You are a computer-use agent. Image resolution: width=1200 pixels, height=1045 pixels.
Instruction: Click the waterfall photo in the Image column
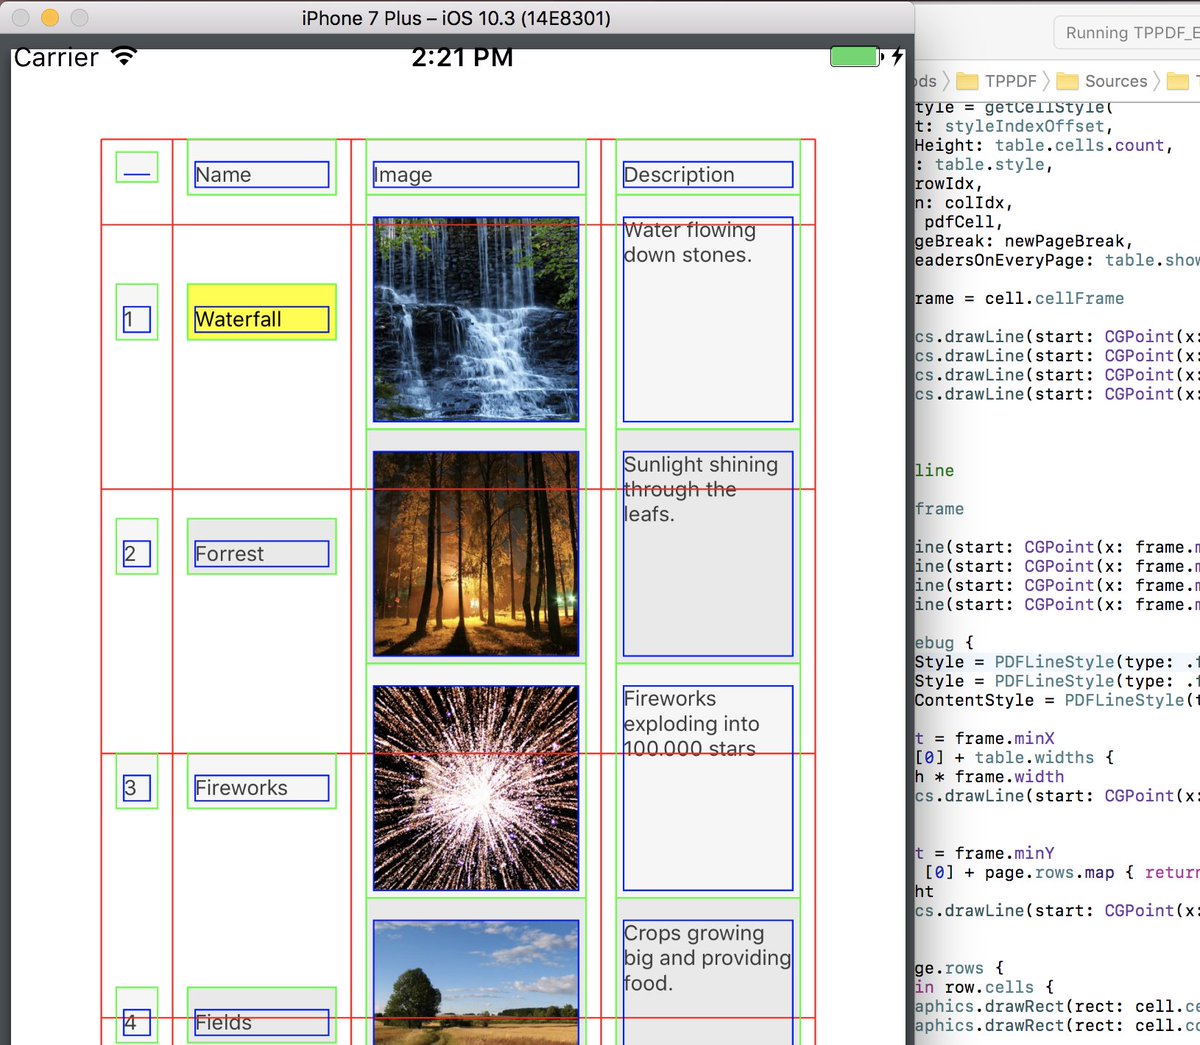(476, 320)
